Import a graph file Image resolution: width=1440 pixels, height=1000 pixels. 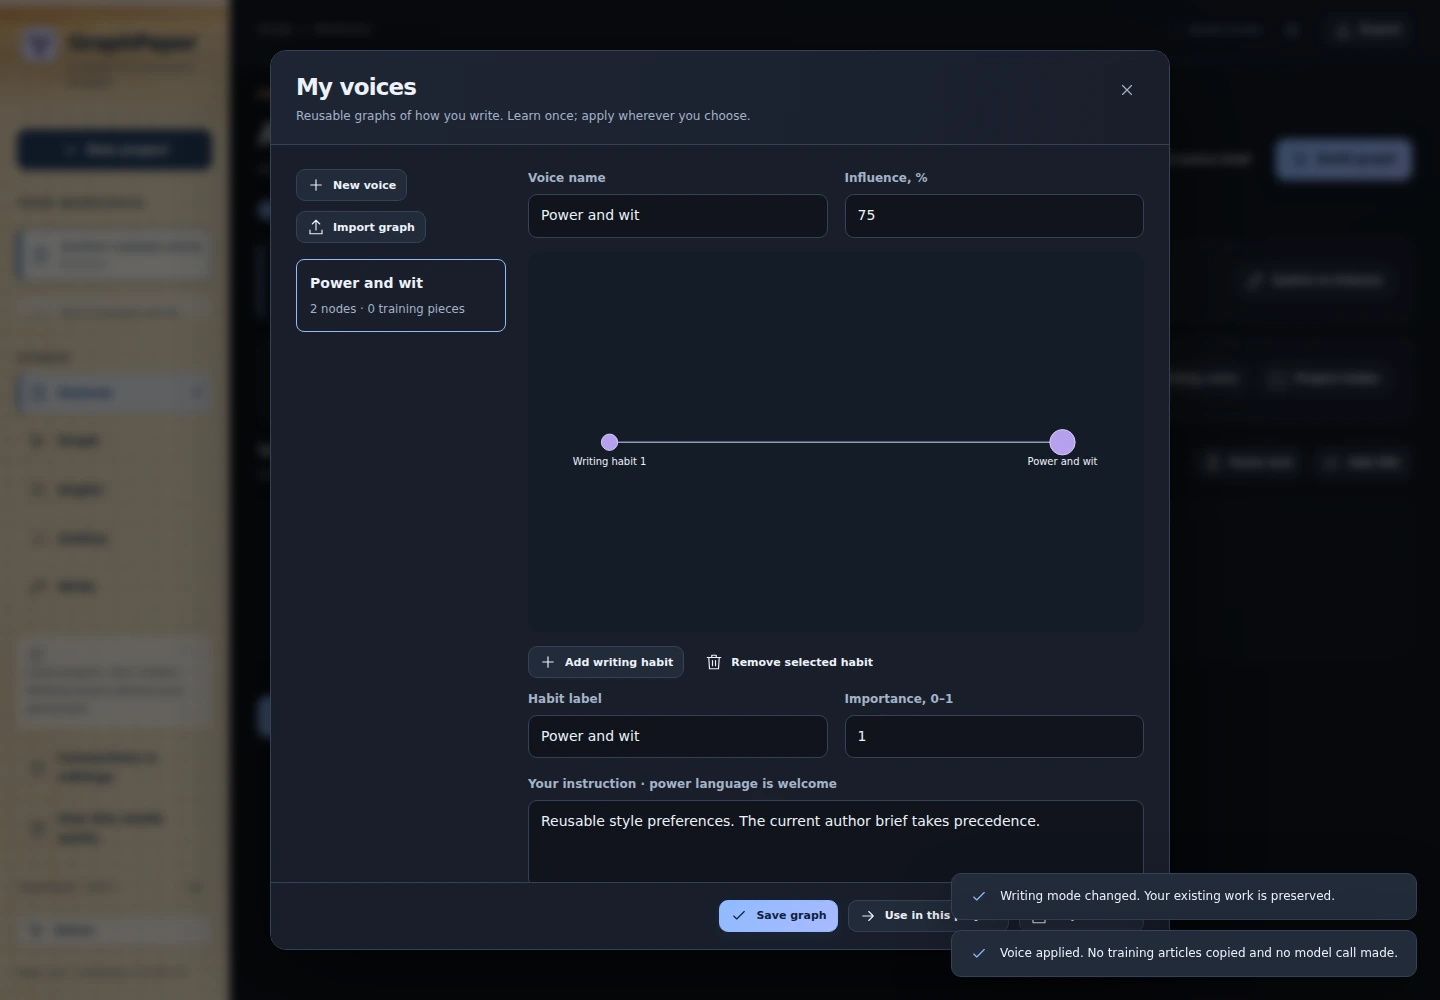[361, 227]
